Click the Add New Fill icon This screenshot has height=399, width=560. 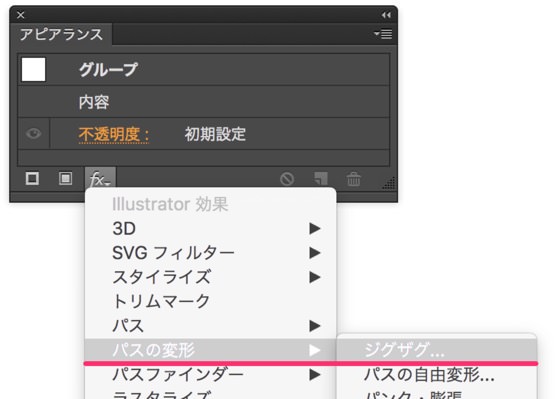point(65,178)
